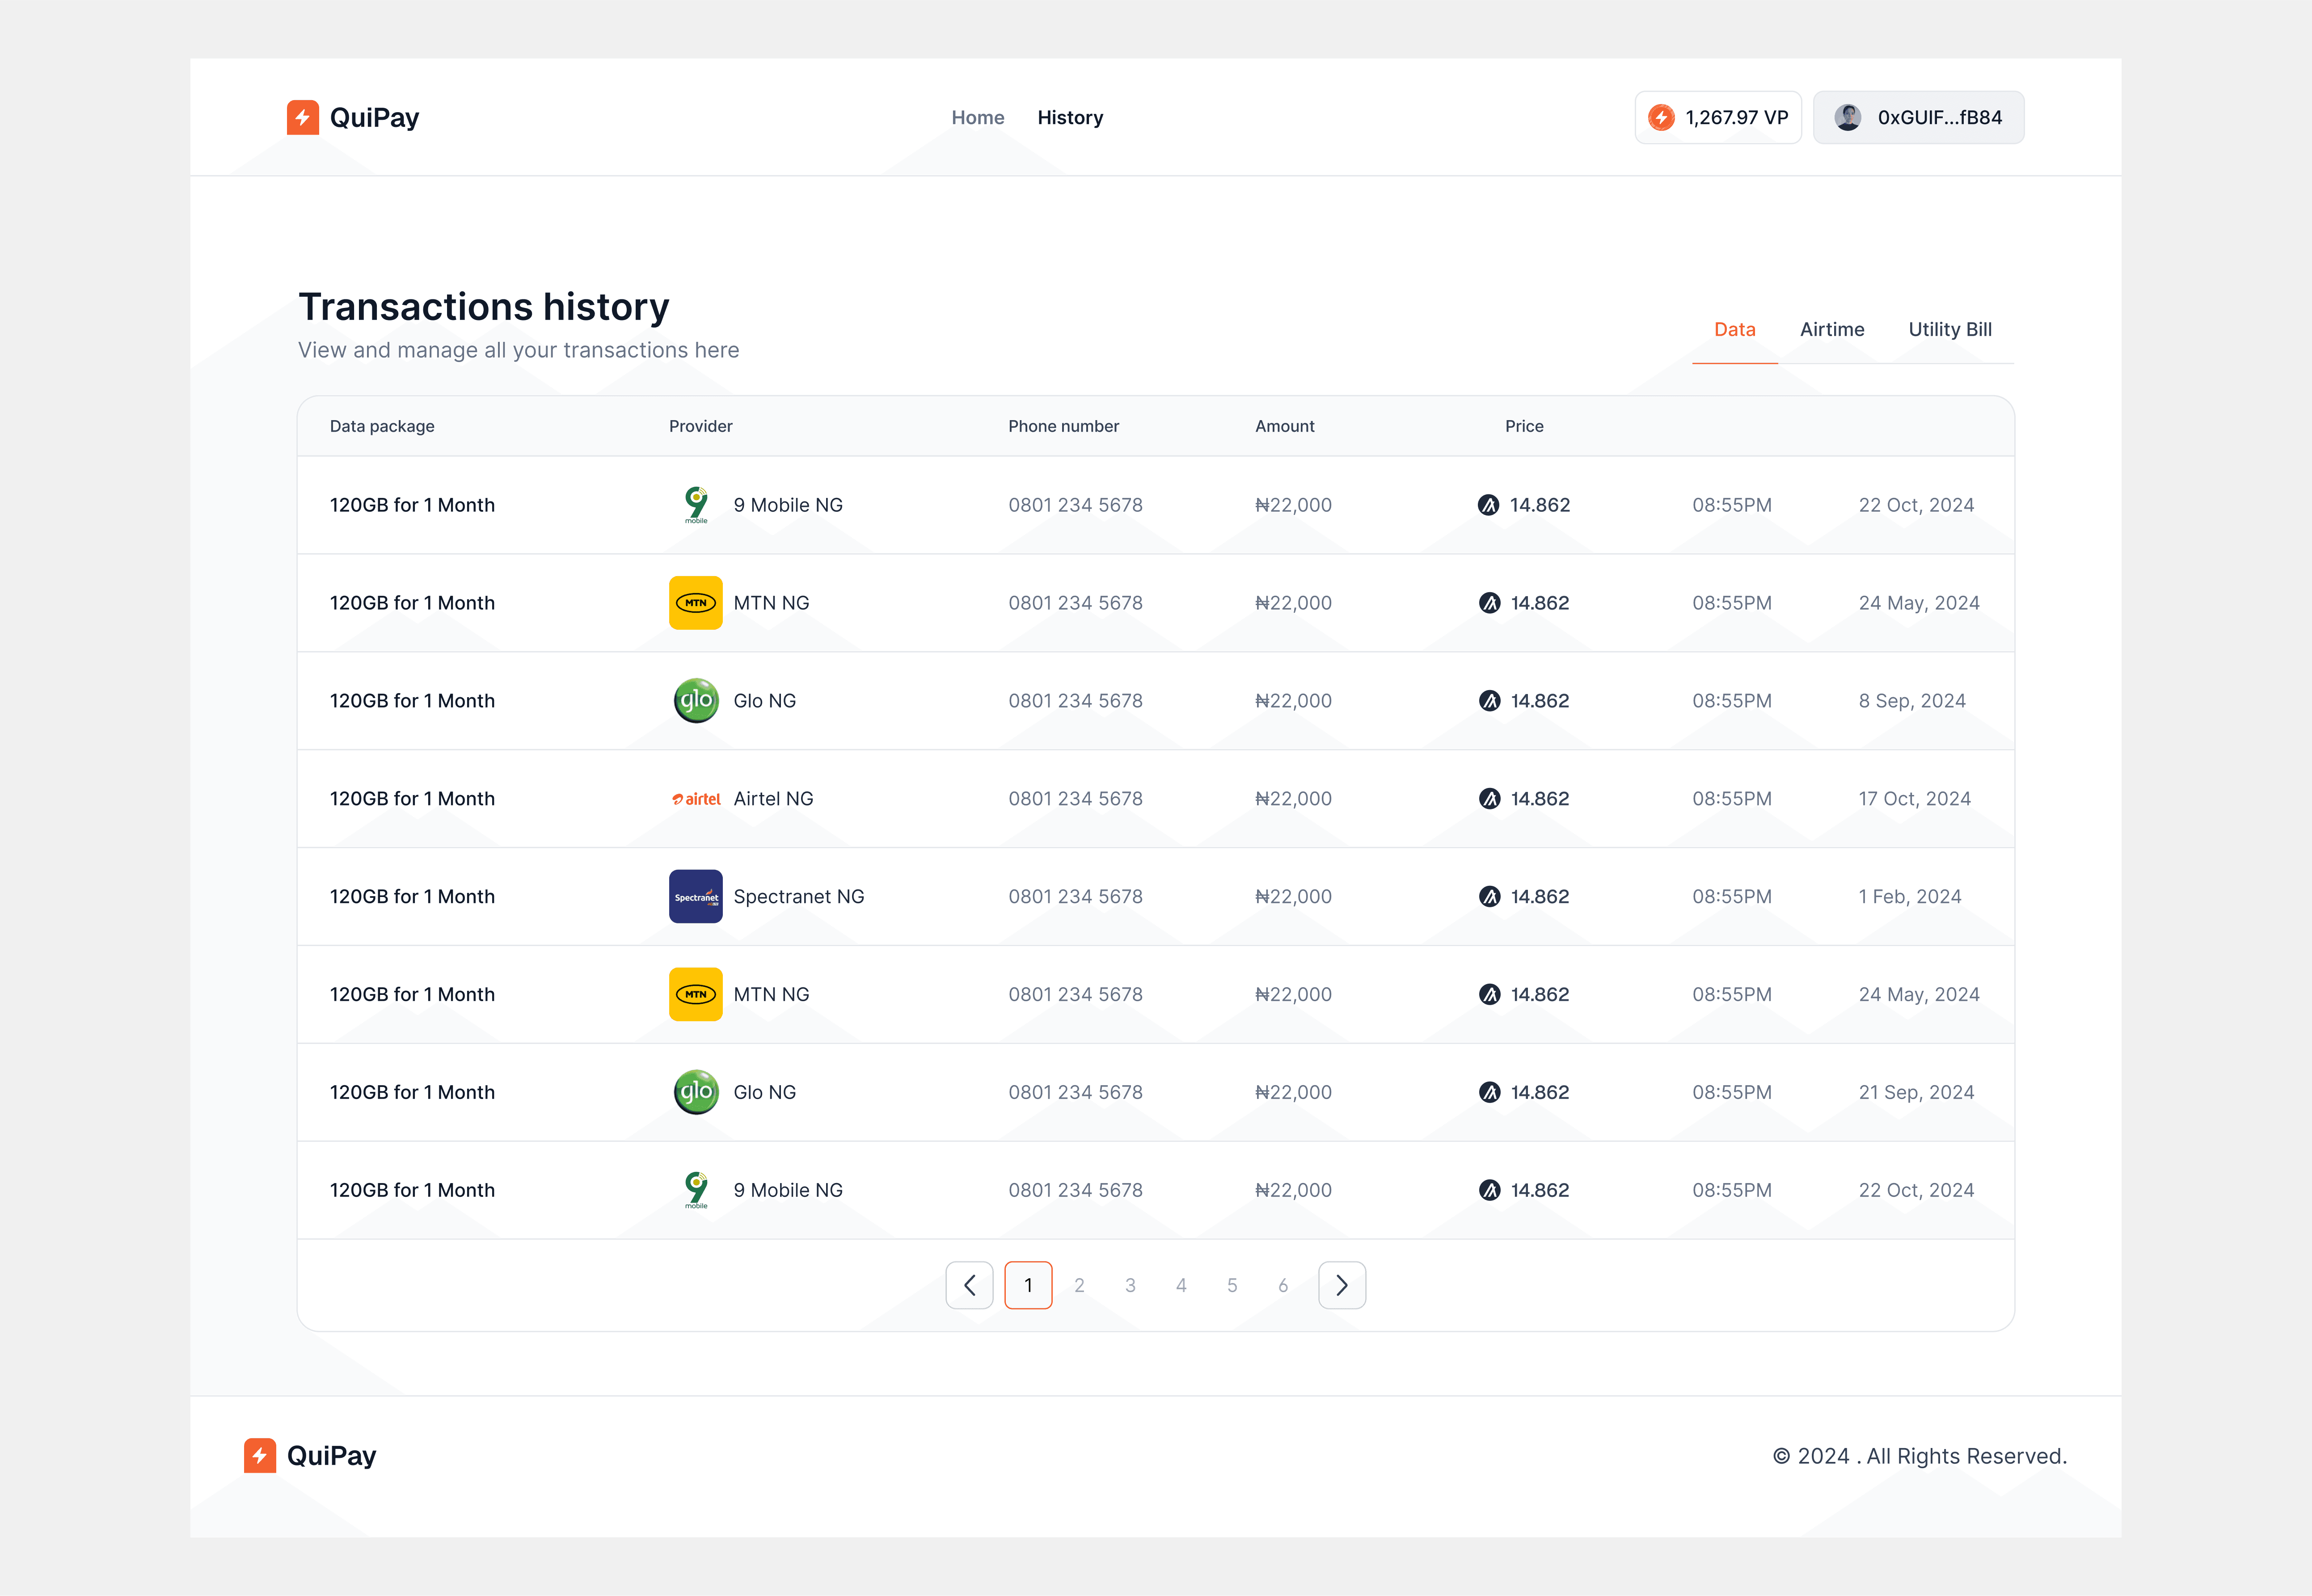Select the Glo NG provider logo
The width and height of the screenshot is (2312, 1596).
tap(695, 700)
